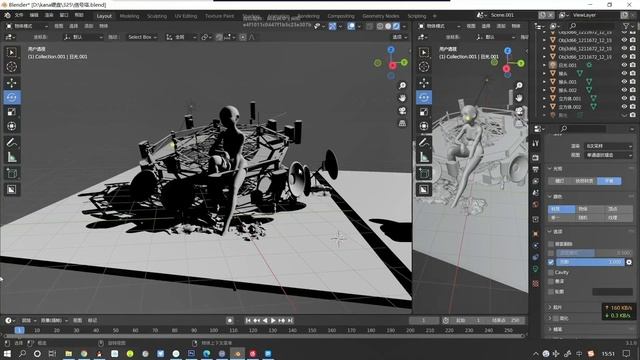
Task: Click the outliner filter funnel icon
Action: [x=626, y=26]
